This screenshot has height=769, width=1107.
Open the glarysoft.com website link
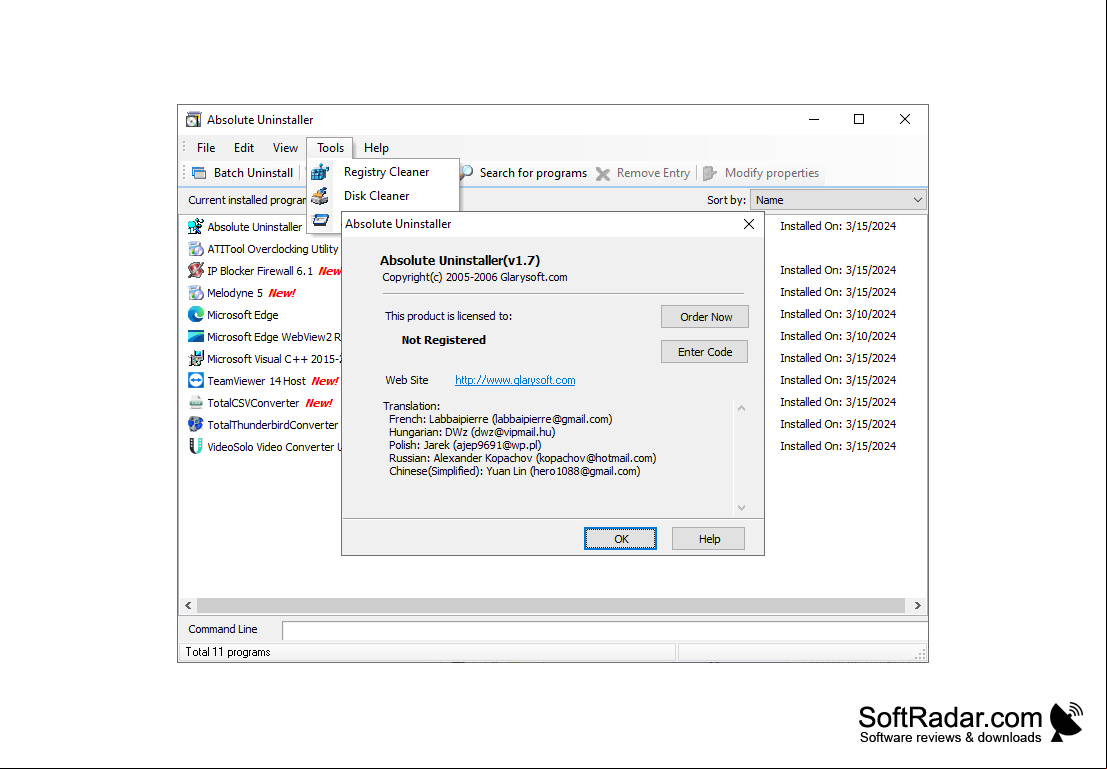coord(515,380)
